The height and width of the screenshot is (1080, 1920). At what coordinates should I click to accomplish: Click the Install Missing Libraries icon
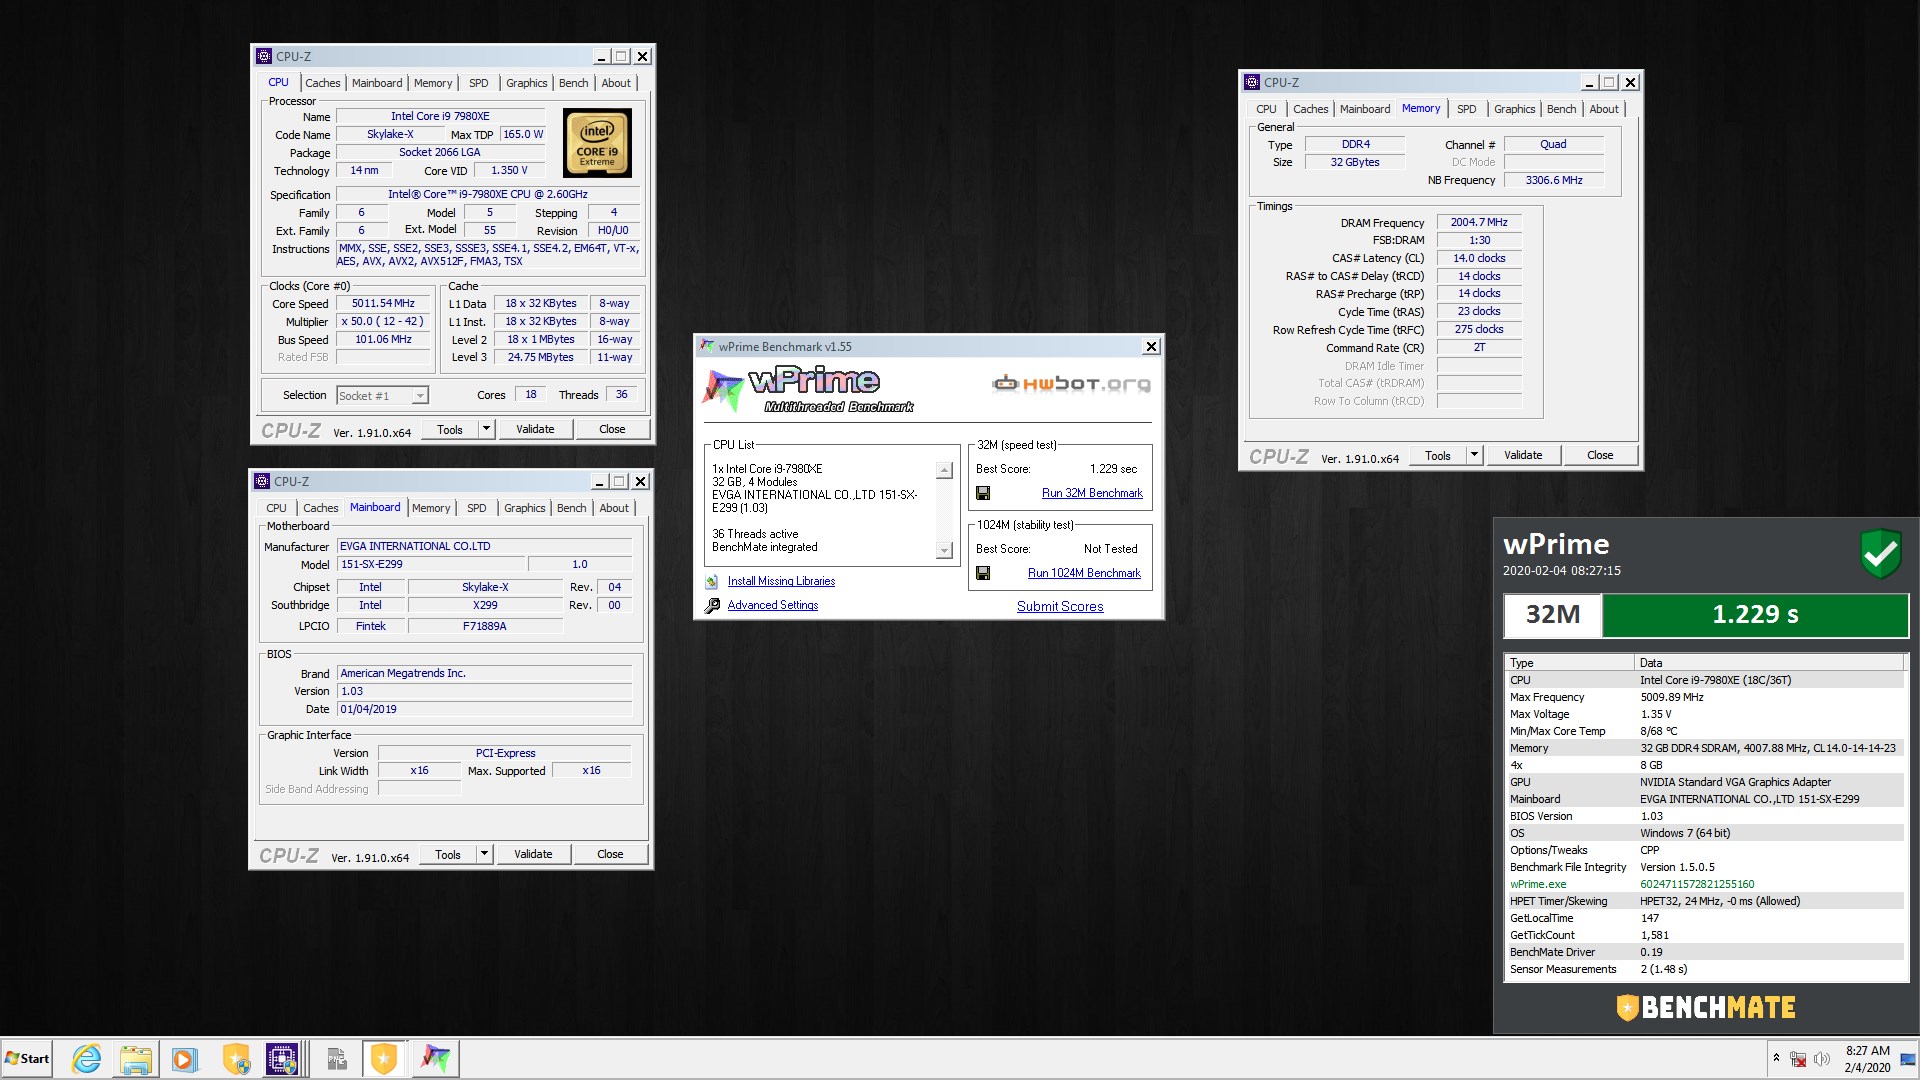(712, 582)
